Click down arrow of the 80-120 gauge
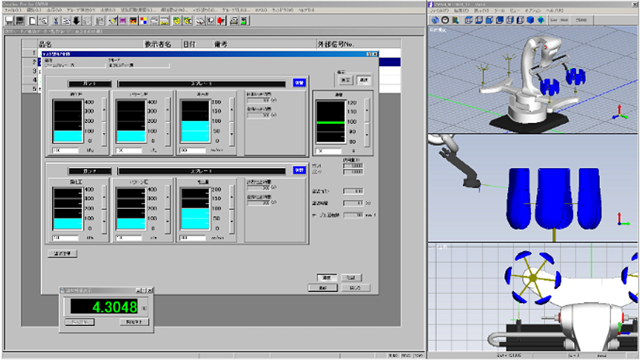 [x=367, y=134]
